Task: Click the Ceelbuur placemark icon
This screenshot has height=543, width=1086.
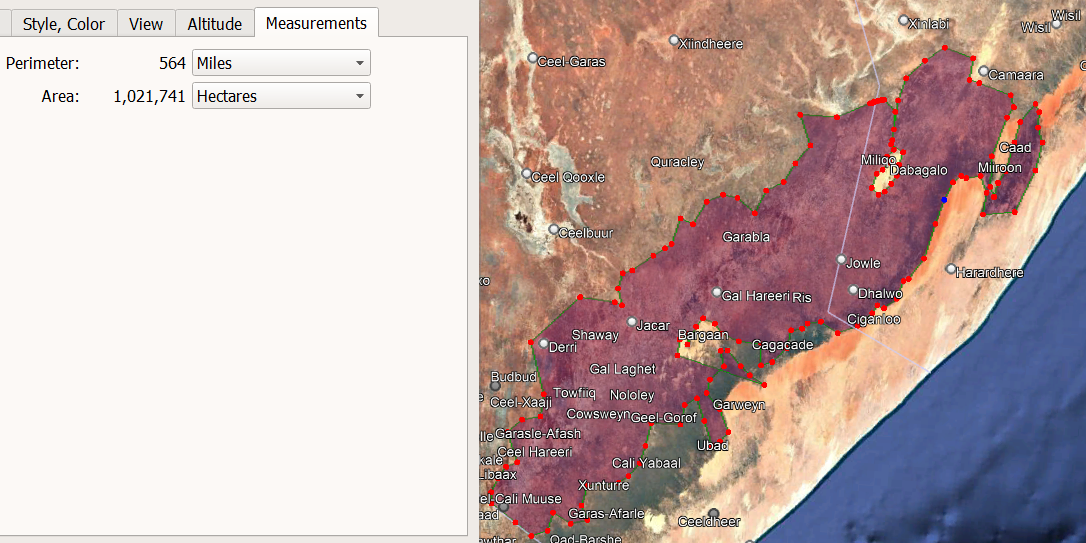Action: [554, 230]
